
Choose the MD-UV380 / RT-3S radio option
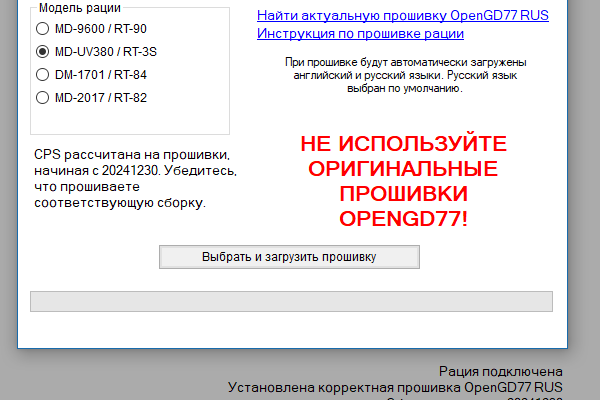(x=42, y=51)
